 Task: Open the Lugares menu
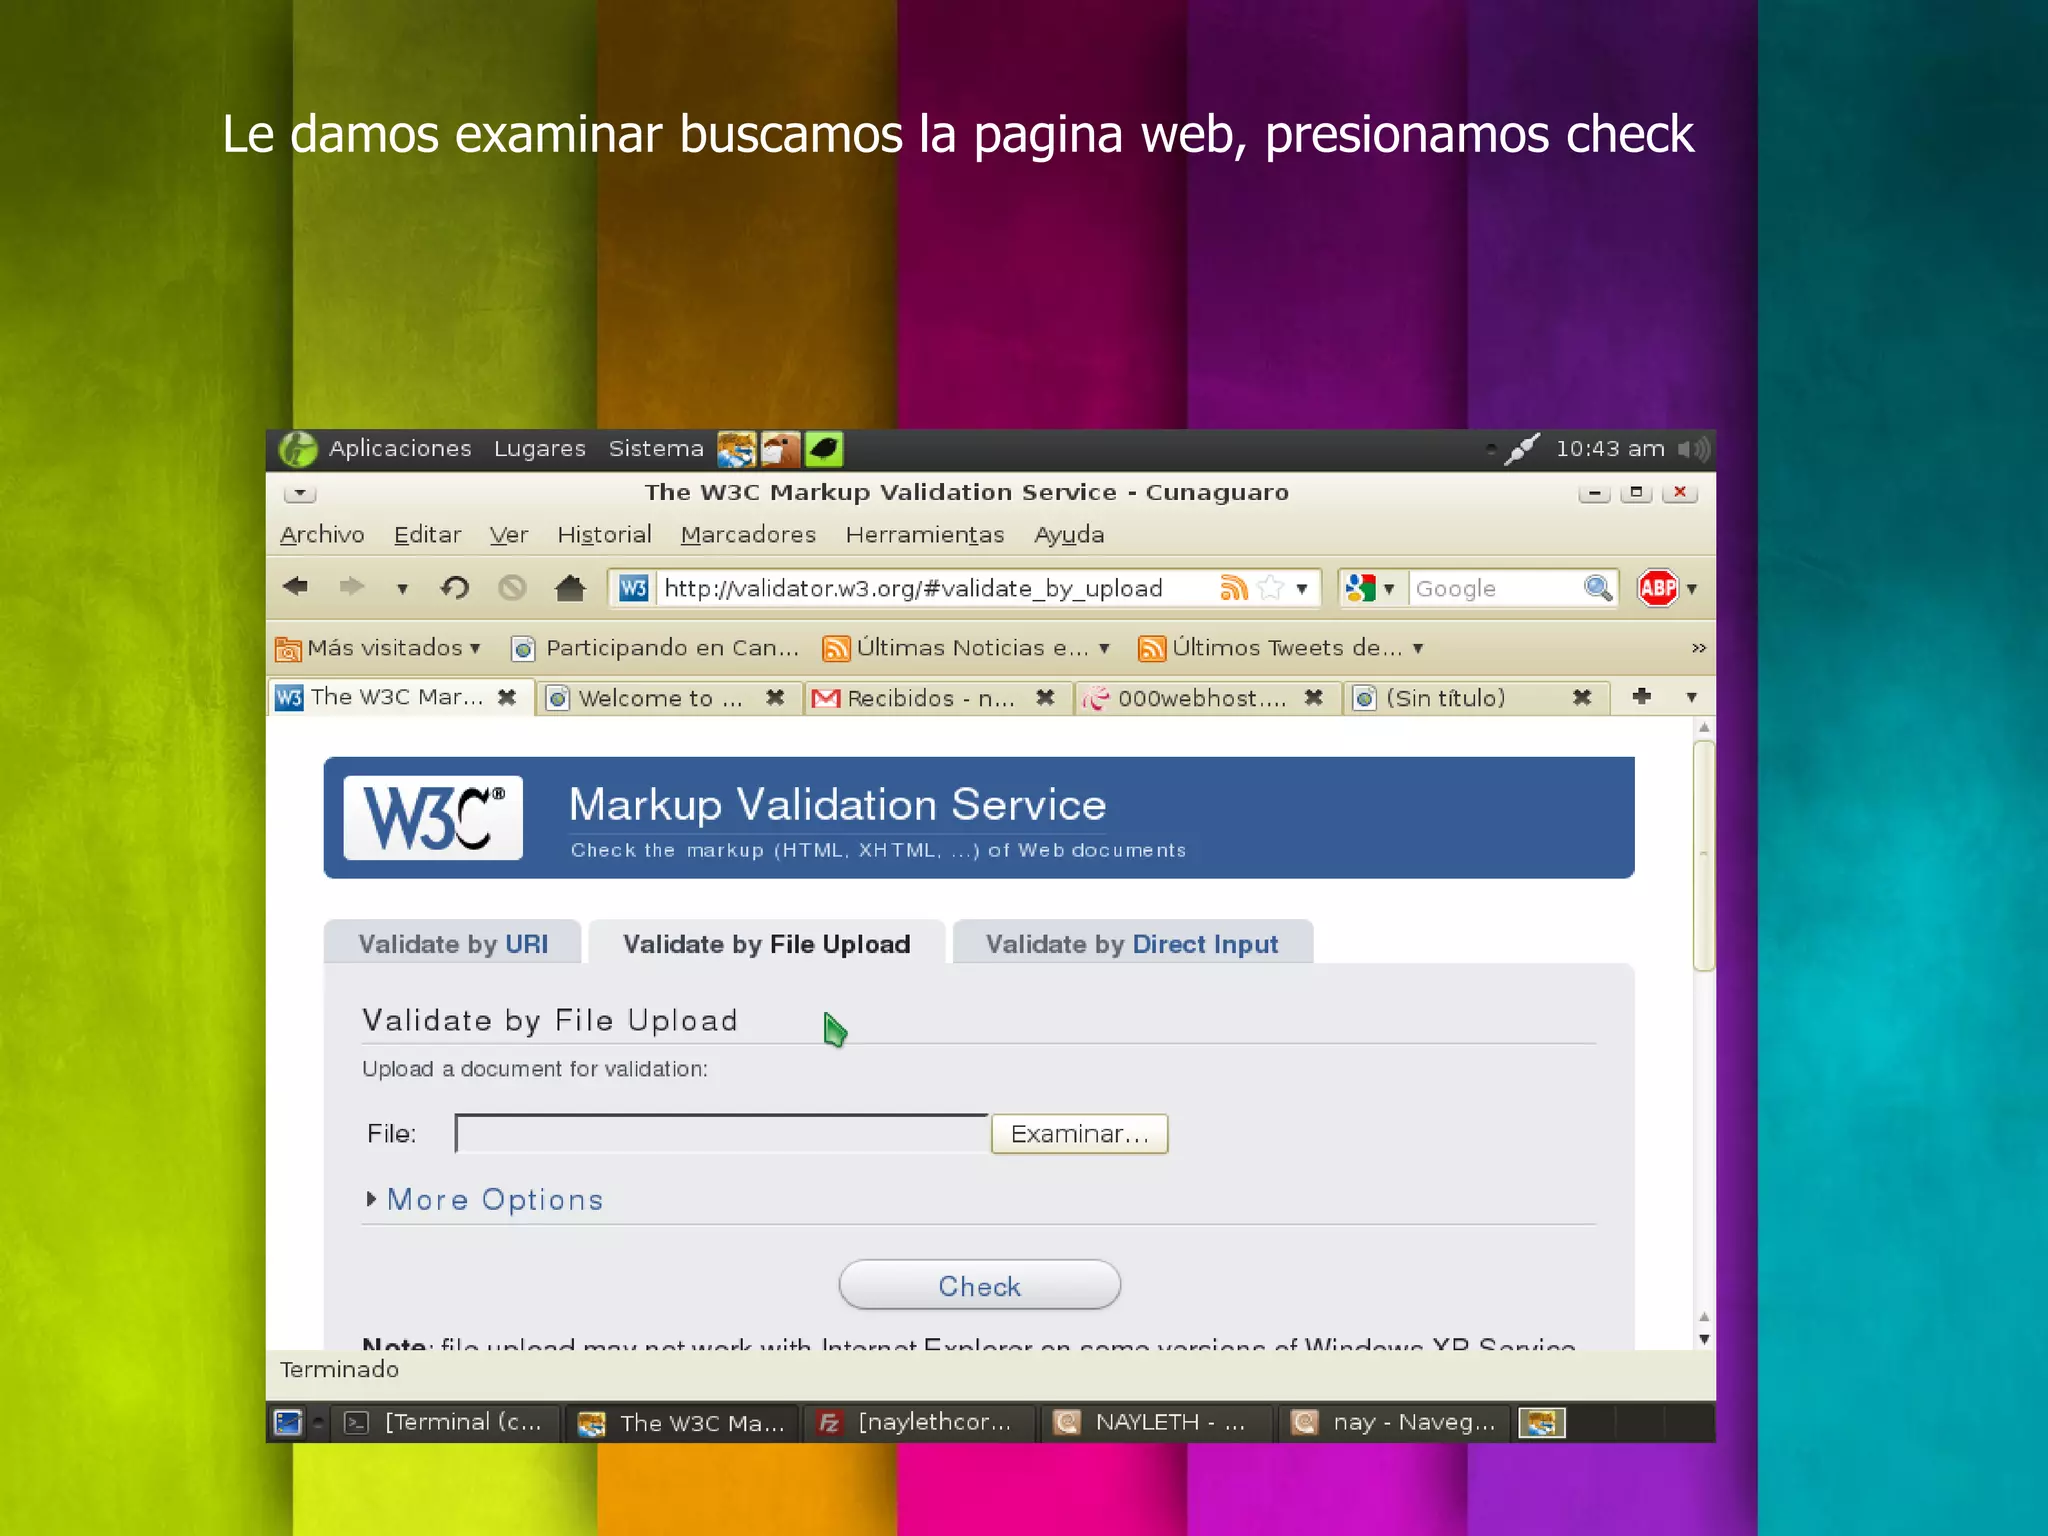(x=540, y=448)
